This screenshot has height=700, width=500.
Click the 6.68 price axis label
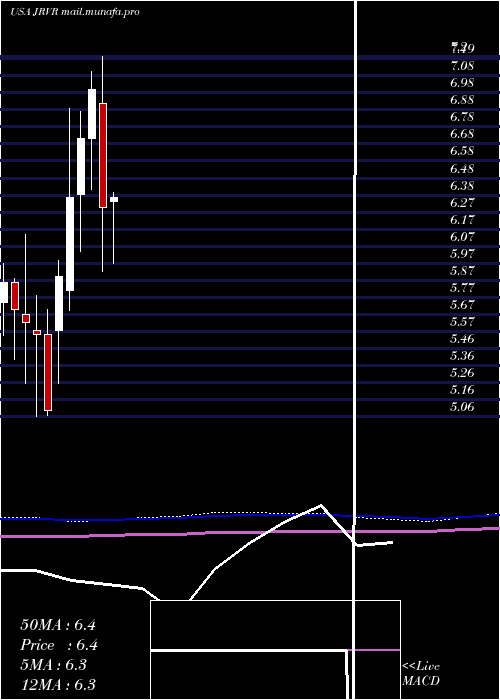coord(462,134)
